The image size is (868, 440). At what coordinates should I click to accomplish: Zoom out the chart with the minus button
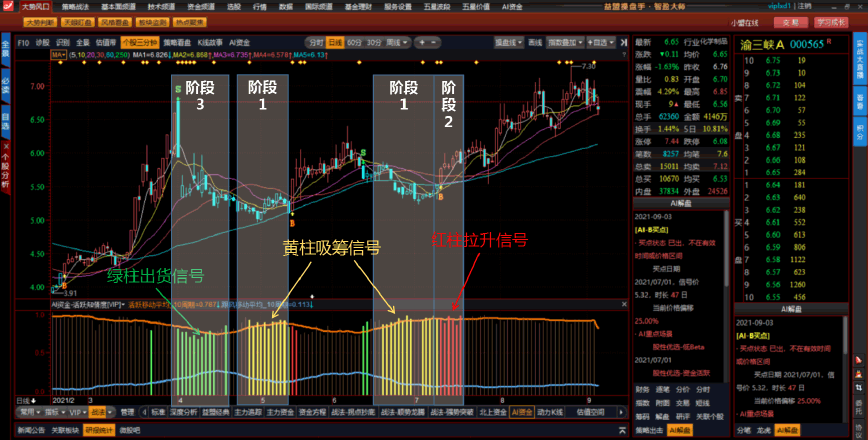pos(433,43)
